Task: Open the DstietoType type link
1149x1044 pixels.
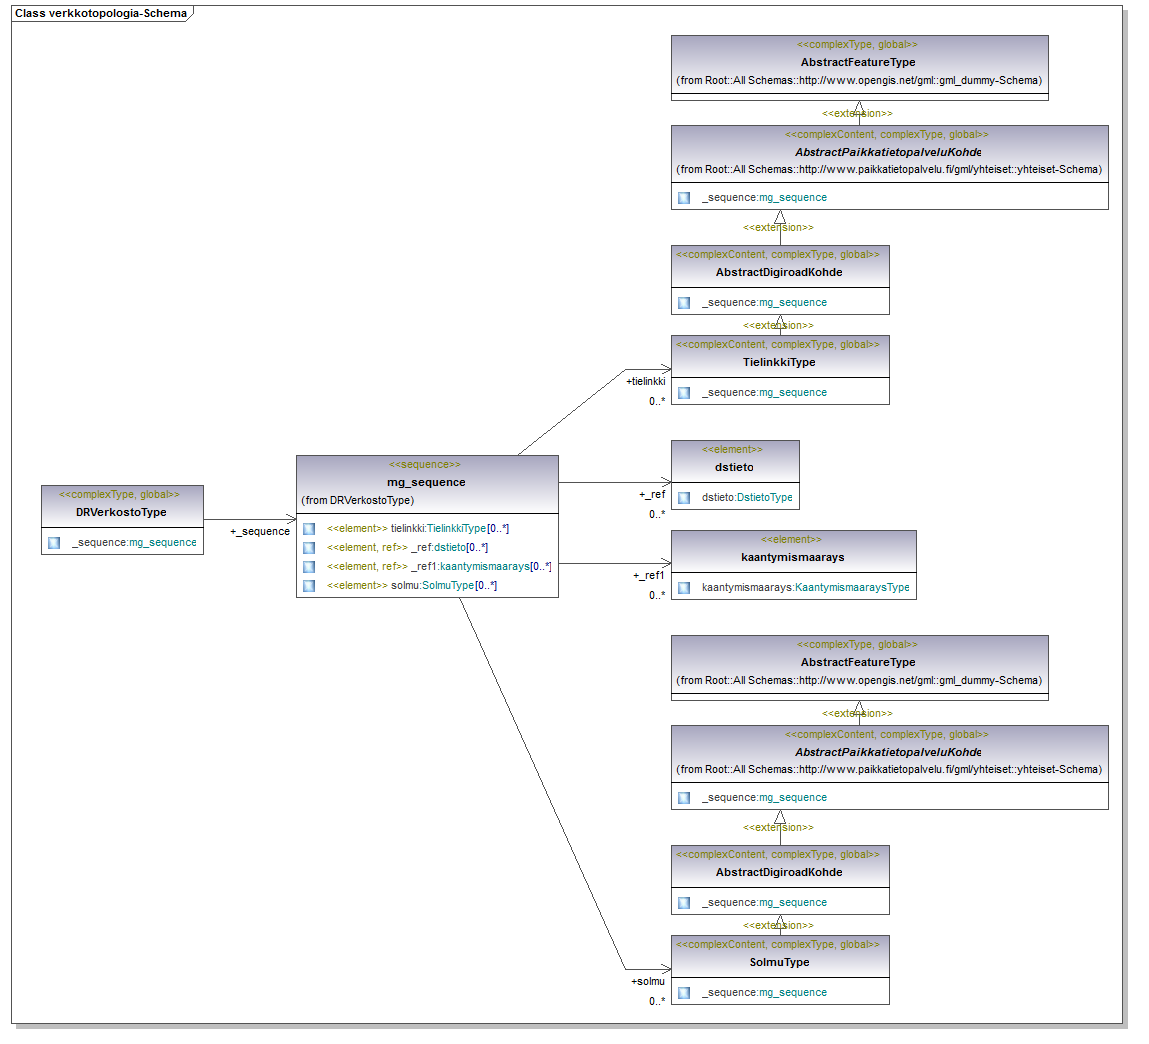Action: 764,497
